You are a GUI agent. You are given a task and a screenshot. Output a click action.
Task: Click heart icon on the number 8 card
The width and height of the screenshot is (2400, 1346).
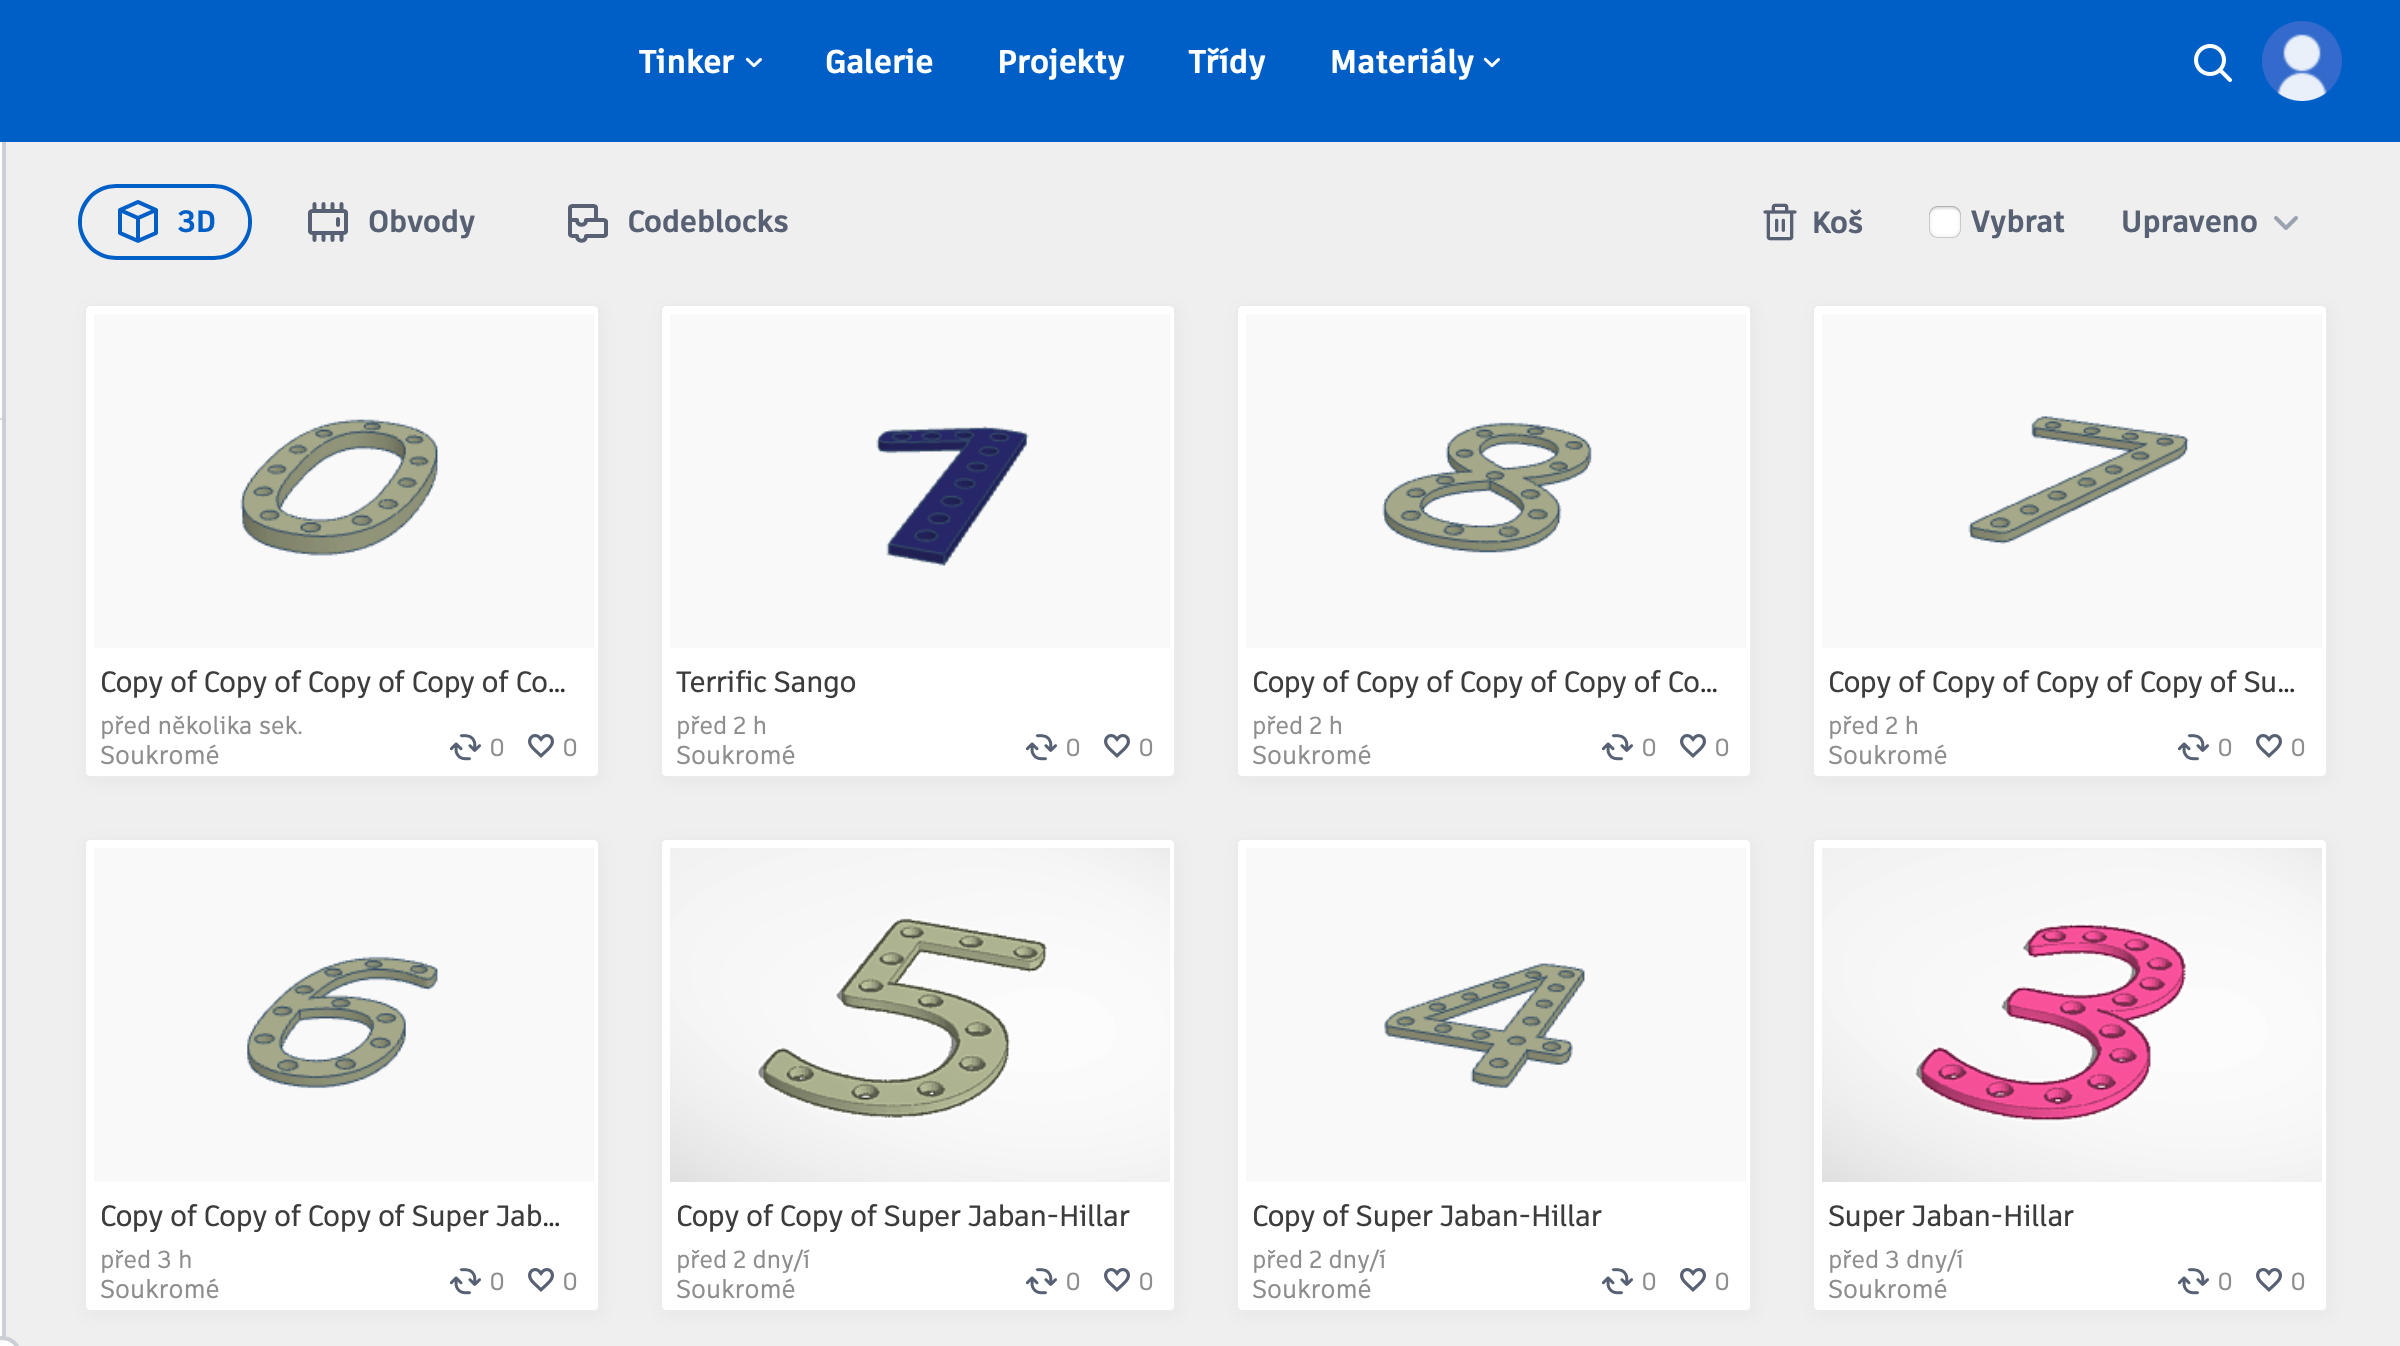coord(1693,746)
